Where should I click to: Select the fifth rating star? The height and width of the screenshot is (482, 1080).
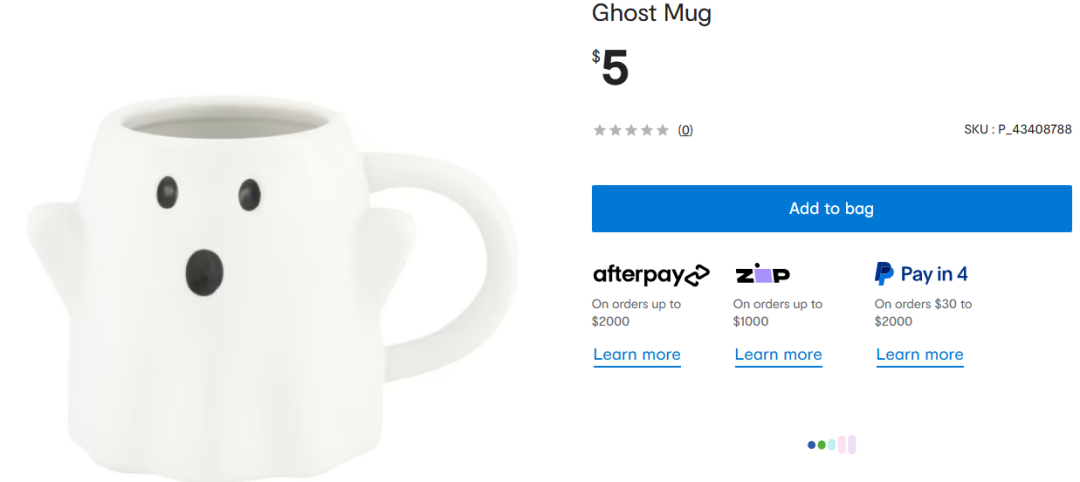662,130
